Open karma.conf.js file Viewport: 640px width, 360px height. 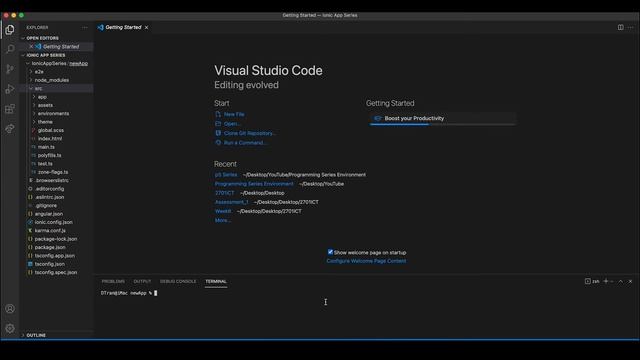[50, 231]
